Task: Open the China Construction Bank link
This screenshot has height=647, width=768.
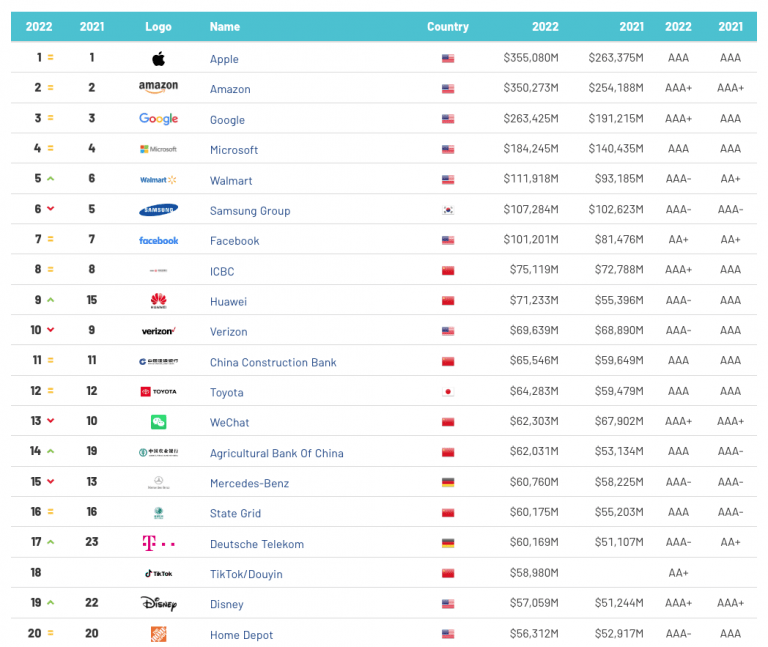Action: click(x=273, y=362)
